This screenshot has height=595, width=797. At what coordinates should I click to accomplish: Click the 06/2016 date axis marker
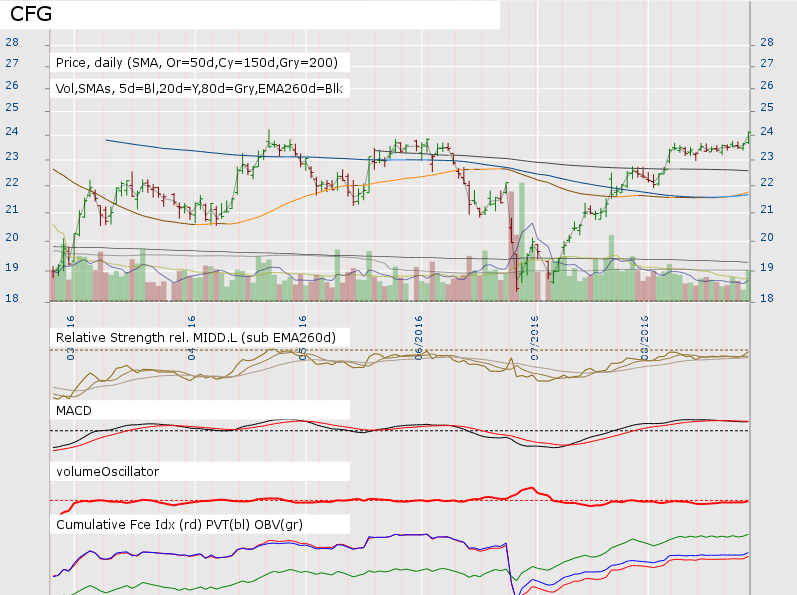(x=419, y=329)
